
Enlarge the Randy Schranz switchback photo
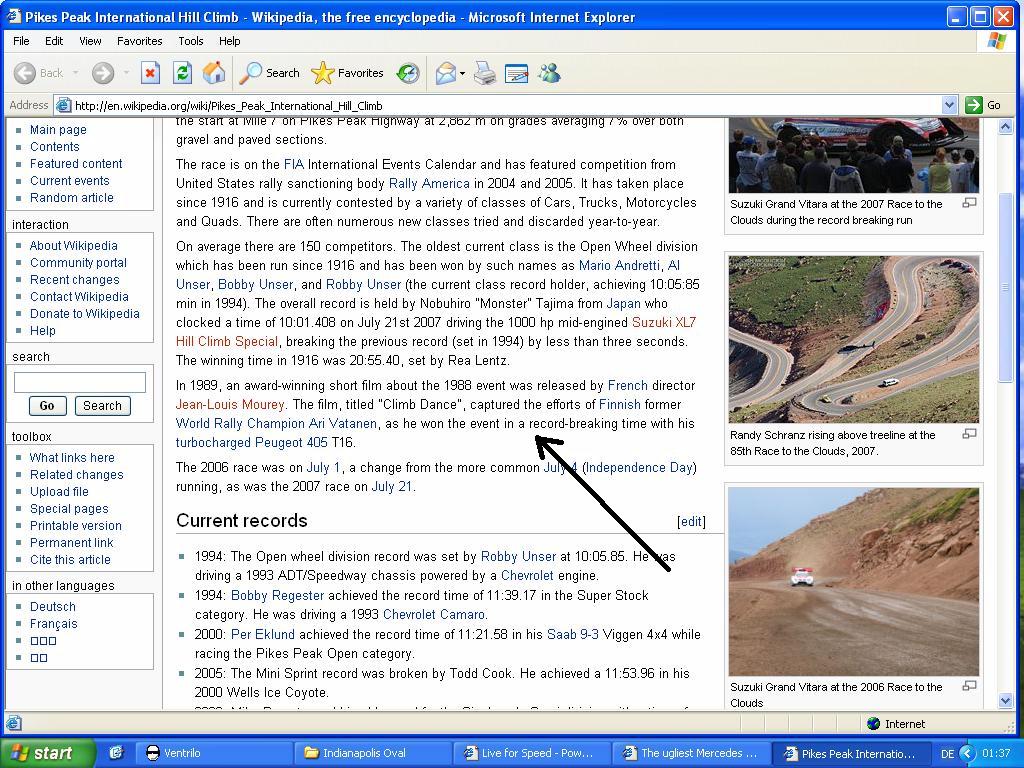coord(854,339)
